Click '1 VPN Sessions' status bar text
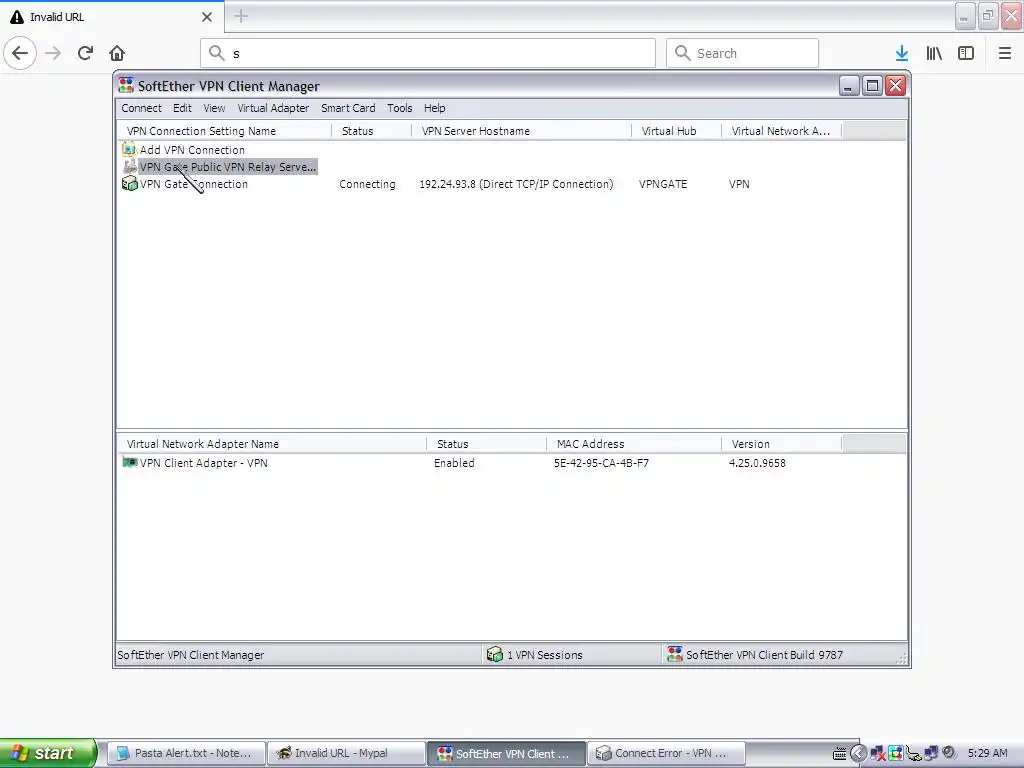1024x768 pixels. [x=545, y=655]
